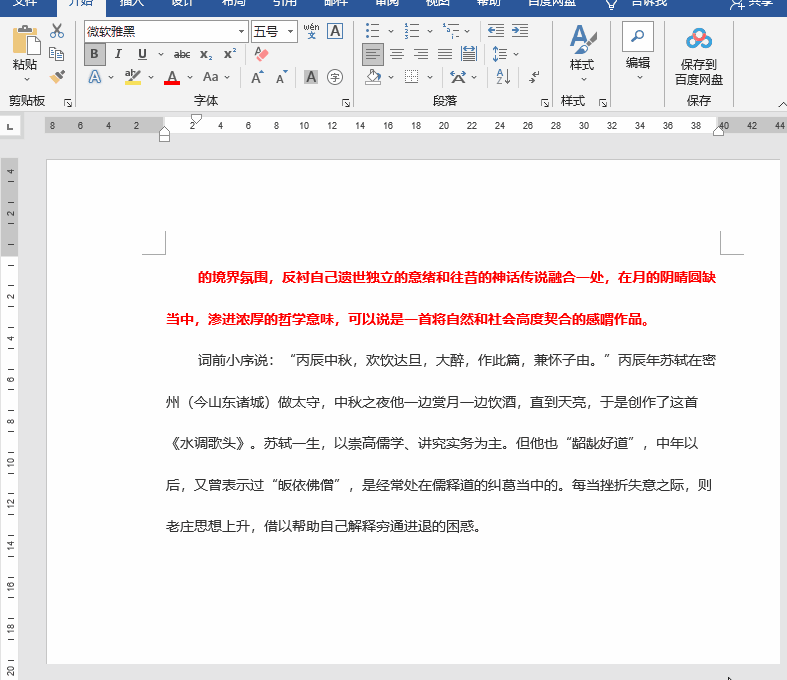
Task: Apply red font color
Action: (172, 77)
